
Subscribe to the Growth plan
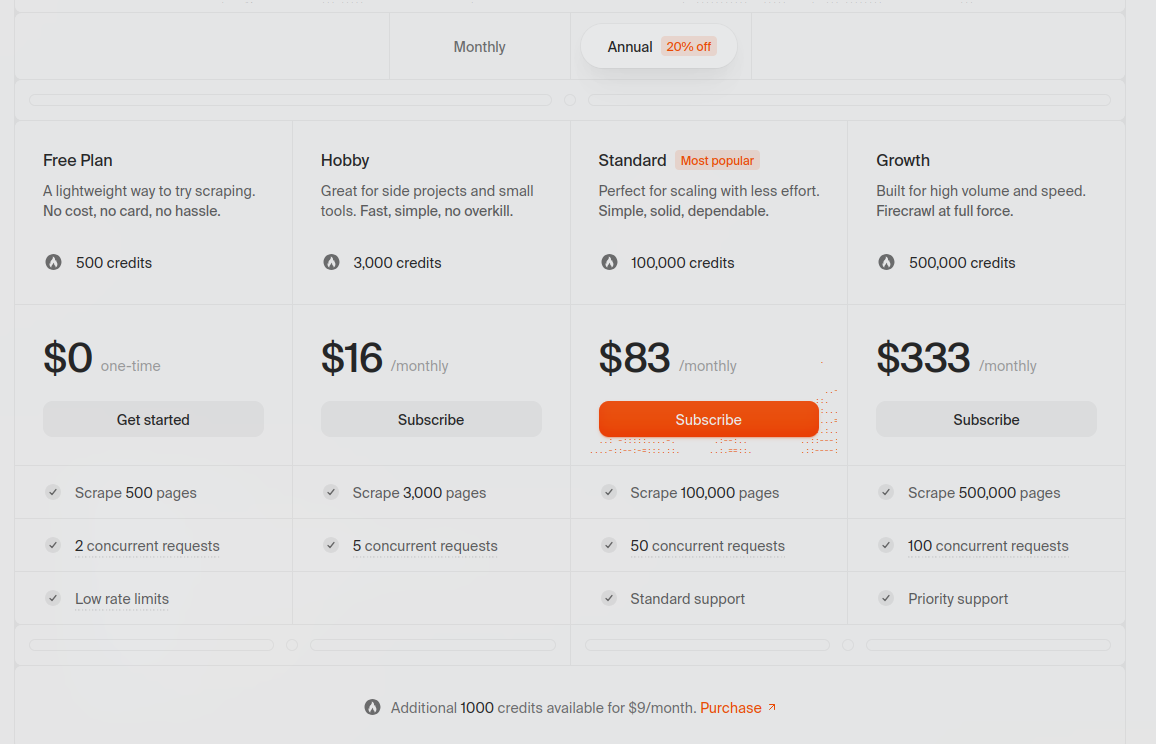point(986,420)
